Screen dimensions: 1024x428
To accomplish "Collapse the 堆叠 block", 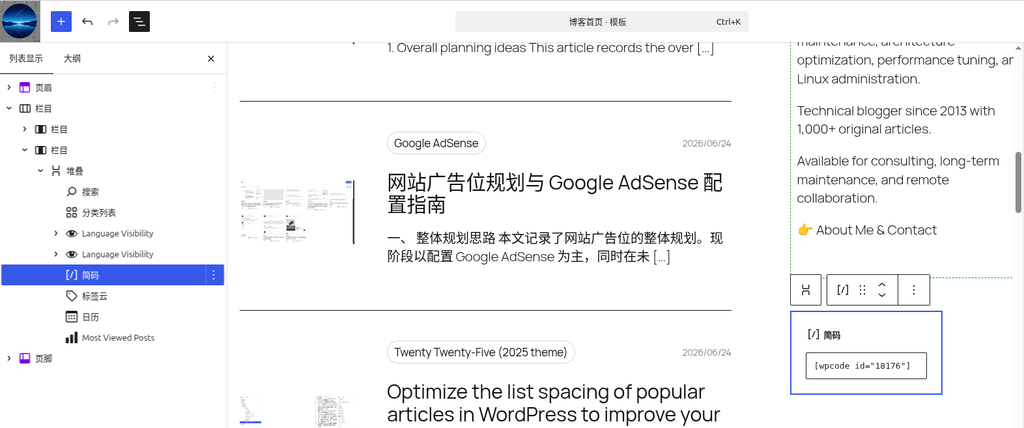I will coord(40,171).
